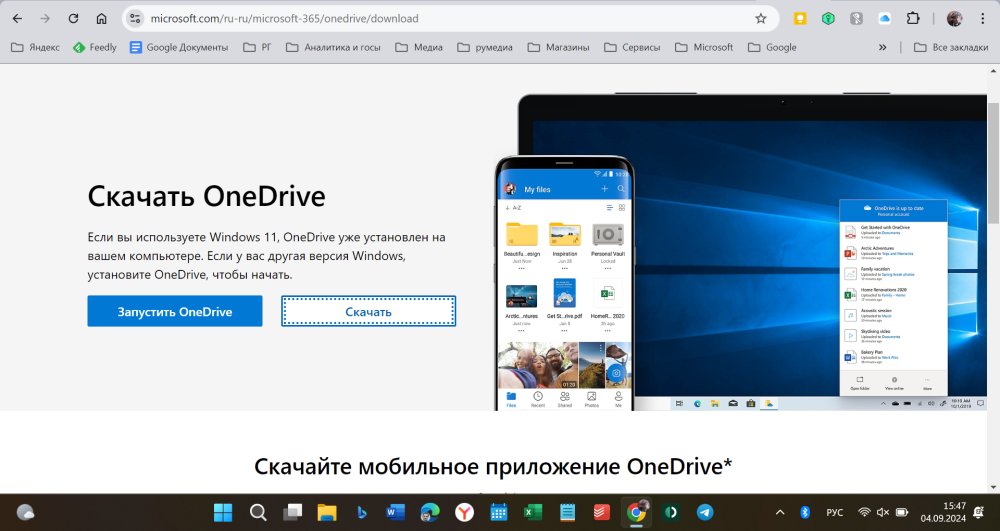Viewport: 1000px width, 531px height.
Task: Open the Calendar app in taskbar
Action: pyautogui.click(x=499, y=512)
